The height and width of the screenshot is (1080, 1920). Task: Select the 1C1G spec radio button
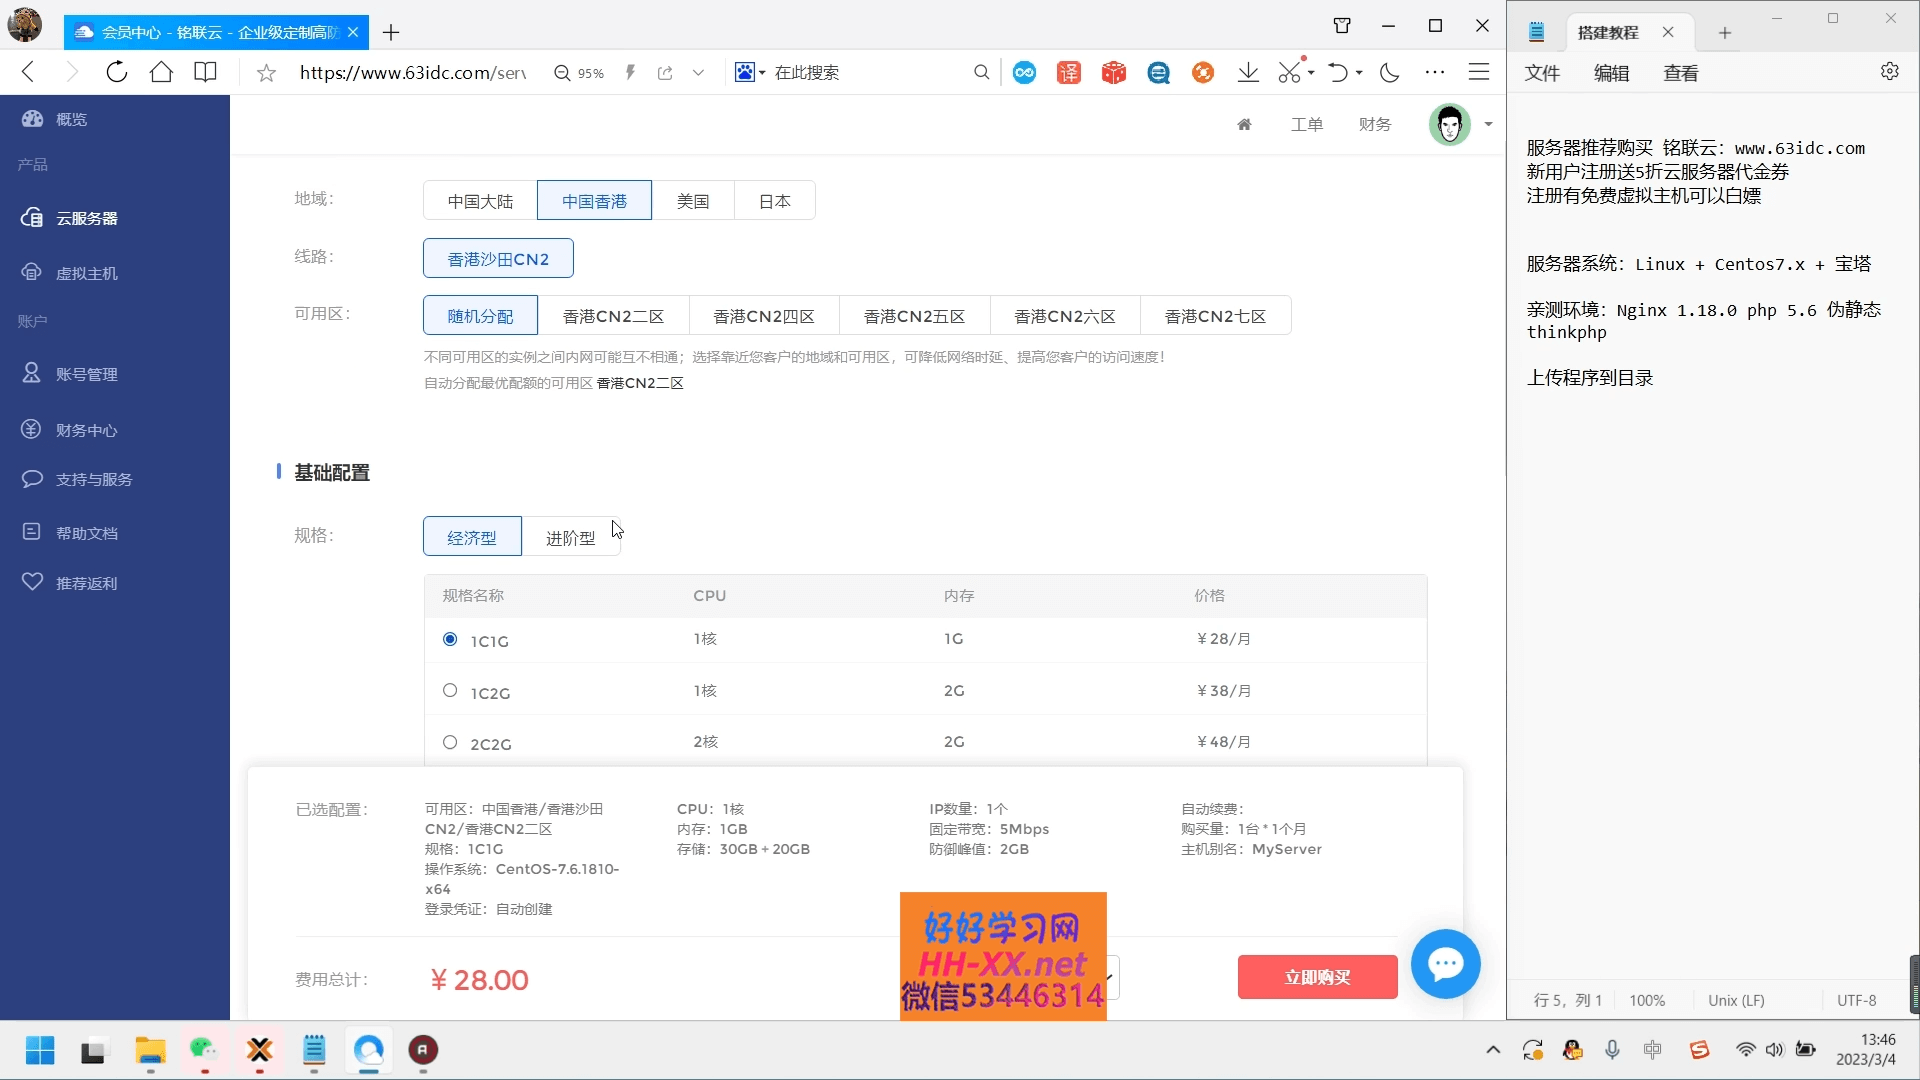point(450,639)
